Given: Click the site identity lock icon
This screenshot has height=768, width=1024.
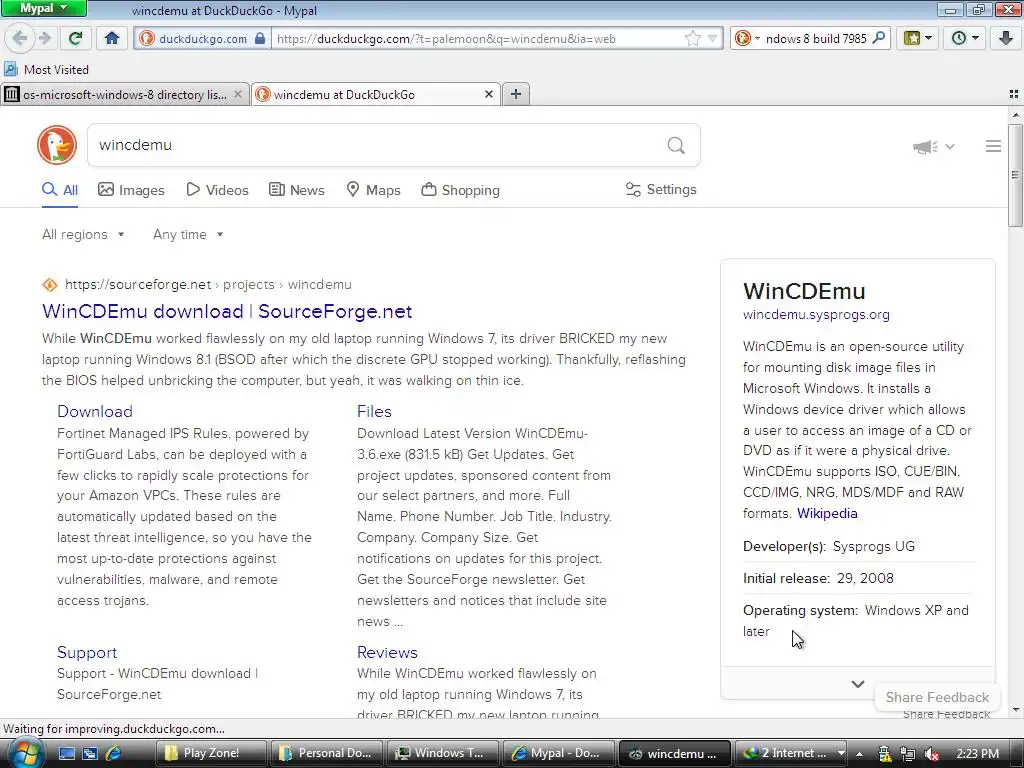Looking at the screenshot, I should coord(260,39).
